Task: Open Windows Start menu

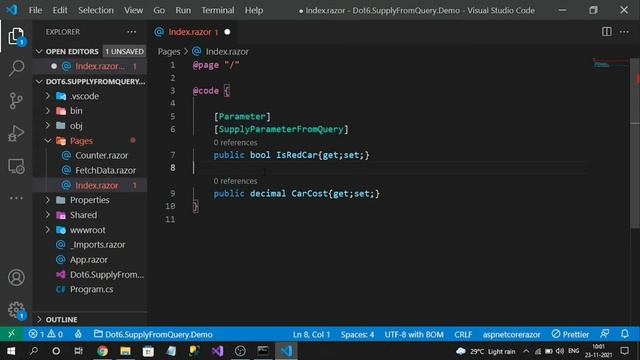Action: point(11,351)
